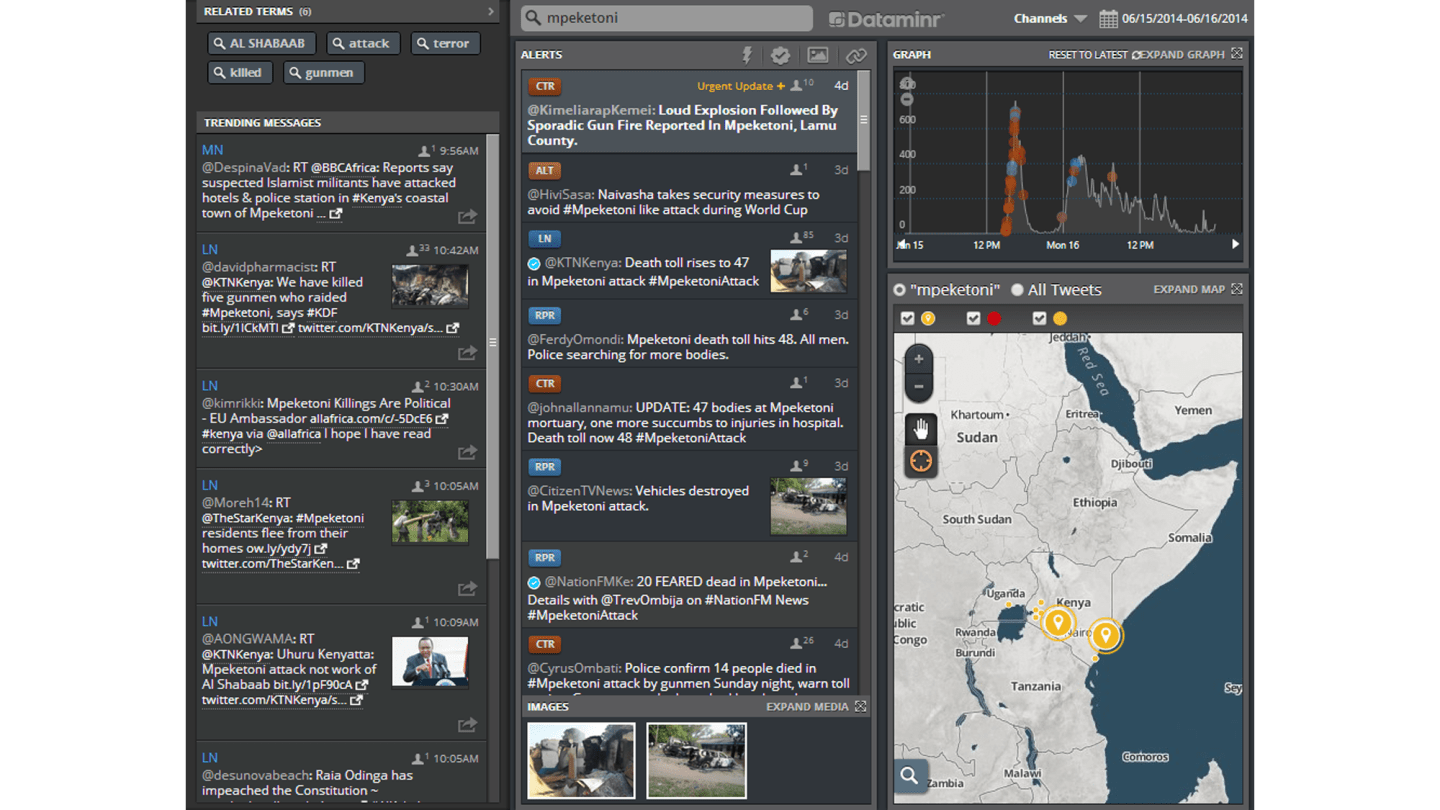Toggle the image filter icon in Alerts
The height and width of the screenshot is (810, 1440).
coord(818,56)
